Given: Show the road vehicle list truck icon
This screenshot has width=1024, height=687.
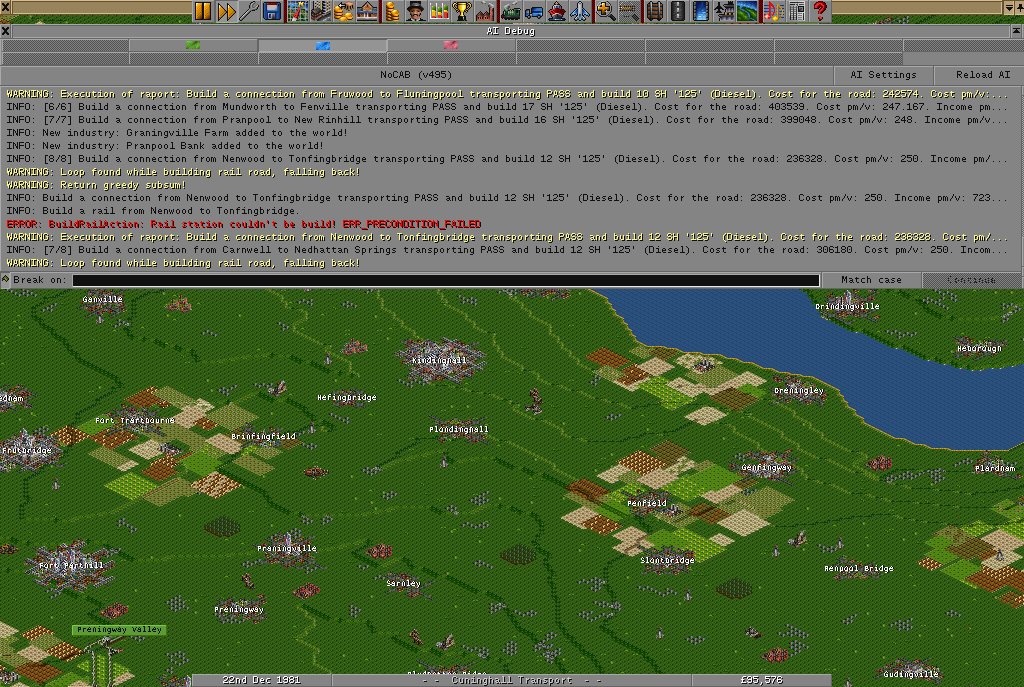Looking at the screenshot, I should tap(533, 11).
